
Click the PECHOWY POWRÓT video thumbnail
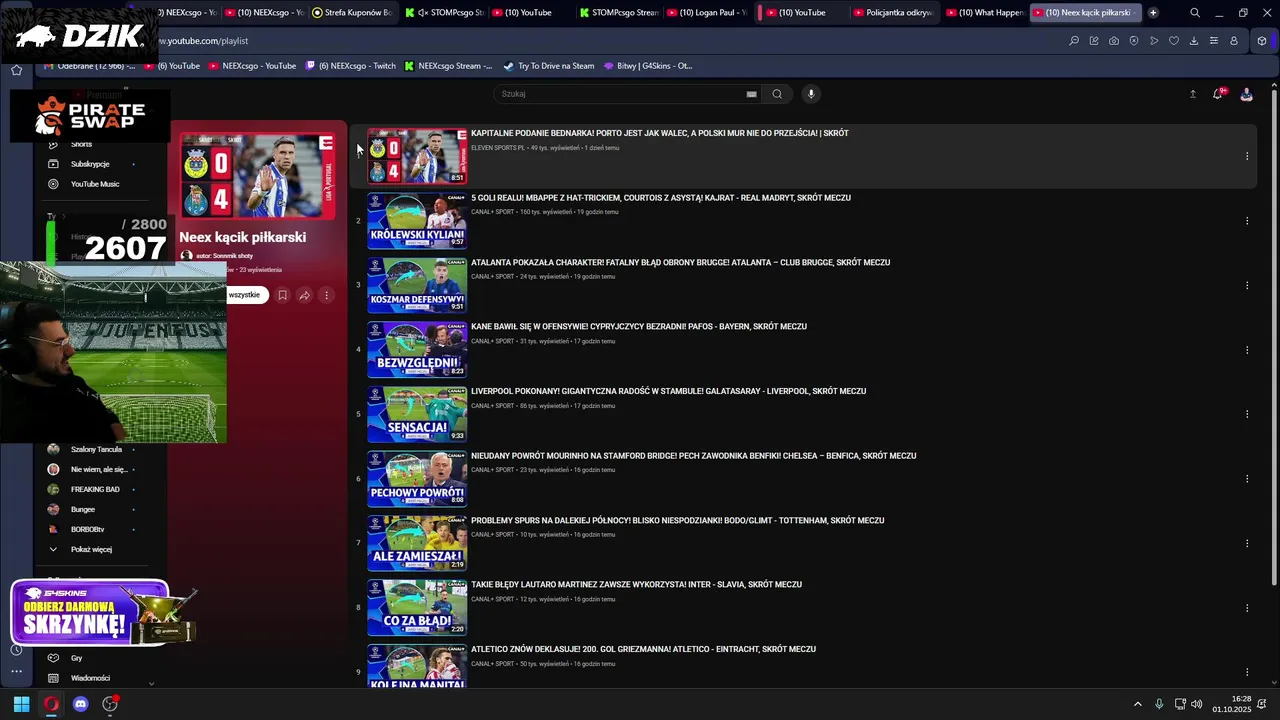pyautogui.click(x=417, y=479)
